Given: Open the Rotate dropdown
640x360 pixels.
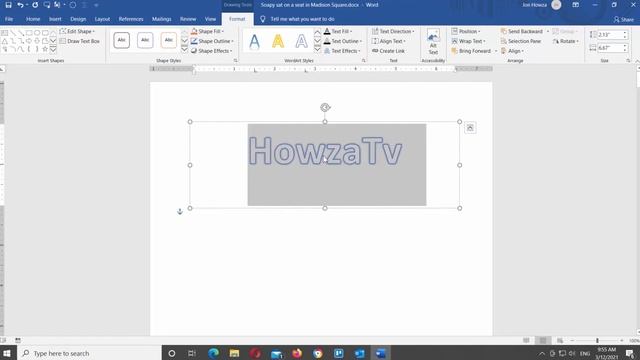Looking at the screenshot, I should pyautogui.click(x=566, y=41).
